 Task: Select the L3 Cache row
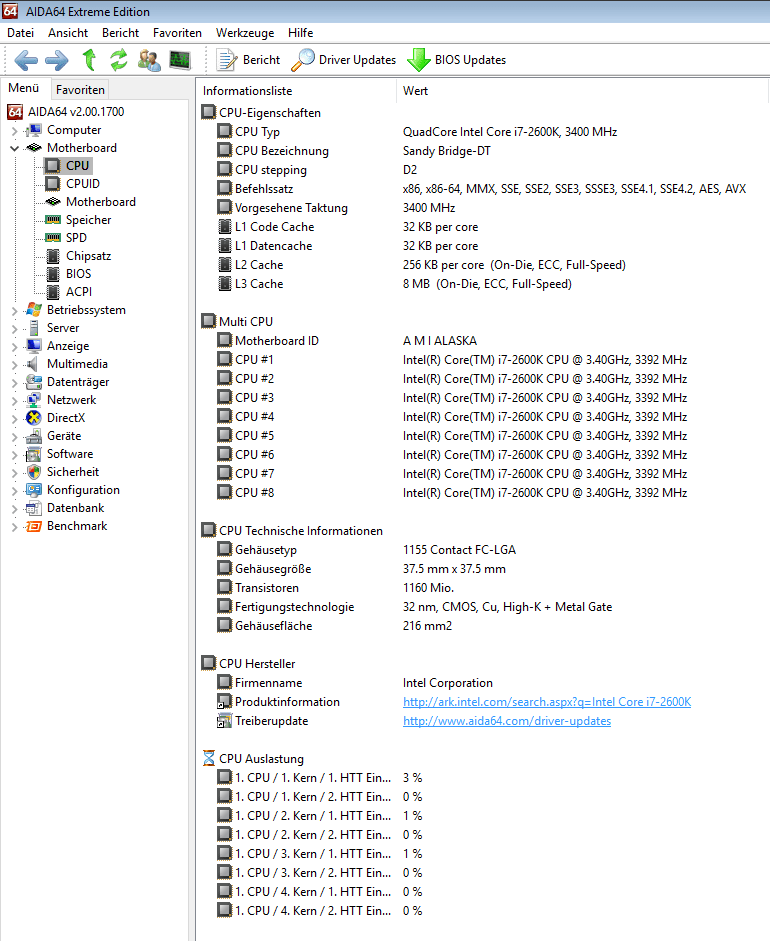[483, 283]
